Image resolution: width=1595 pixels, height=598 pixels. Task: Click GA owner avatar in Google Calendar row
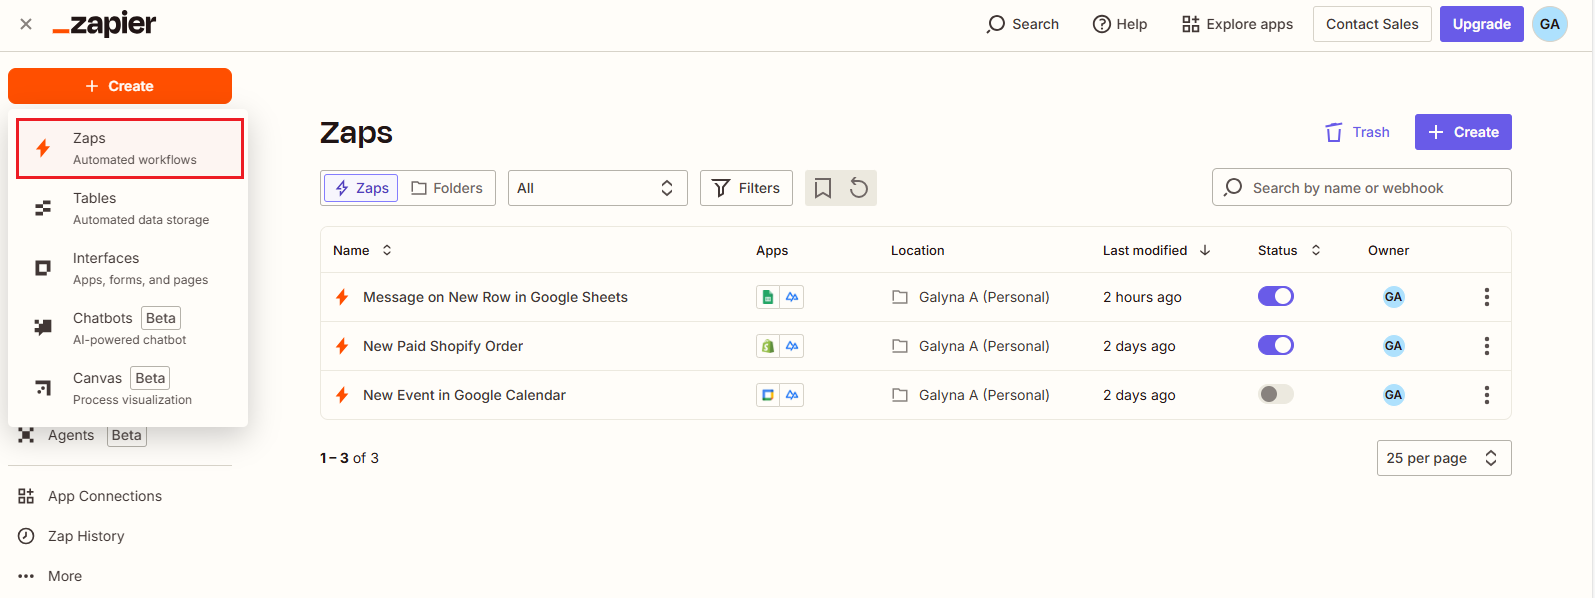coord(1393,395)
